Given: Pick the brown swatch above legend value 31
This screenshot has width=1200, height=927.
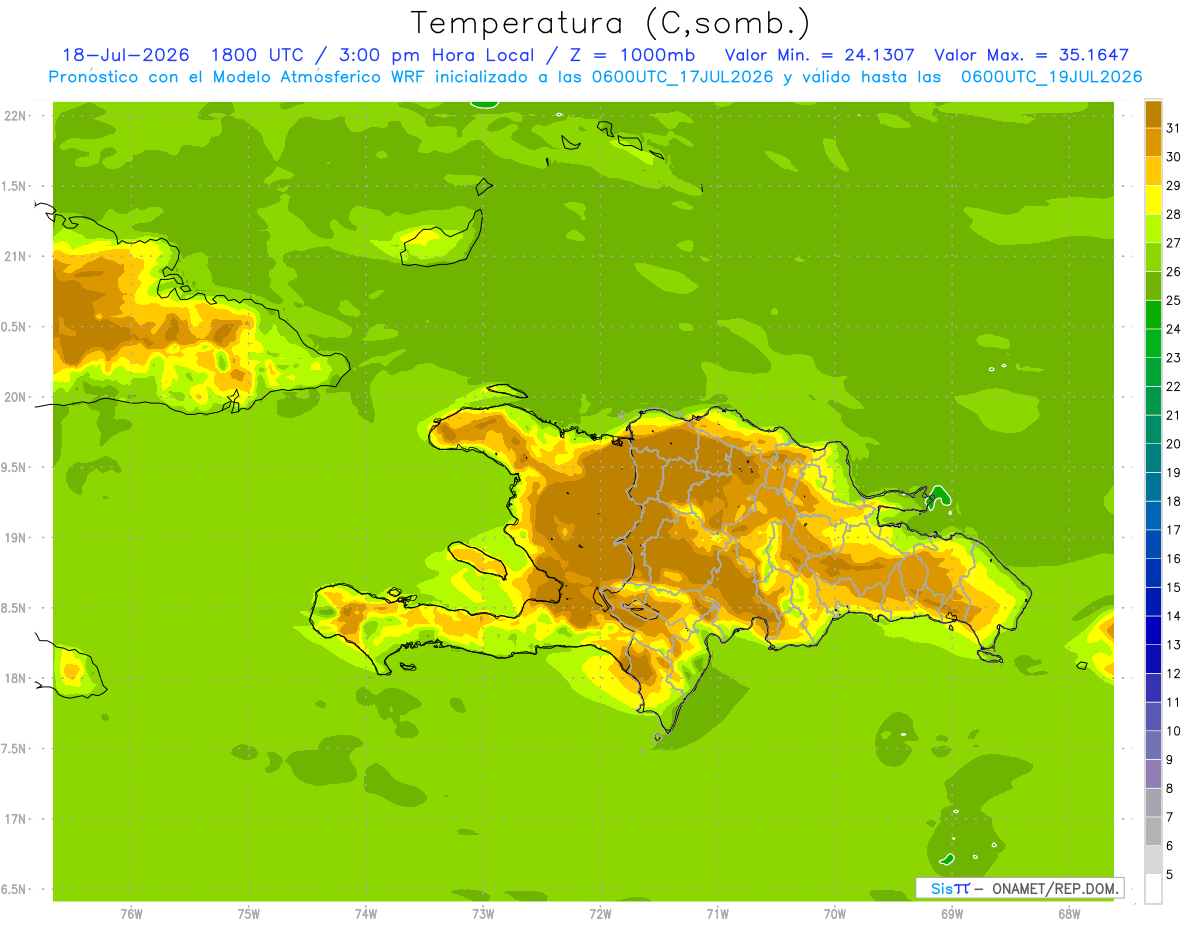Looking at the screenshot, I should click(1153, 114).
